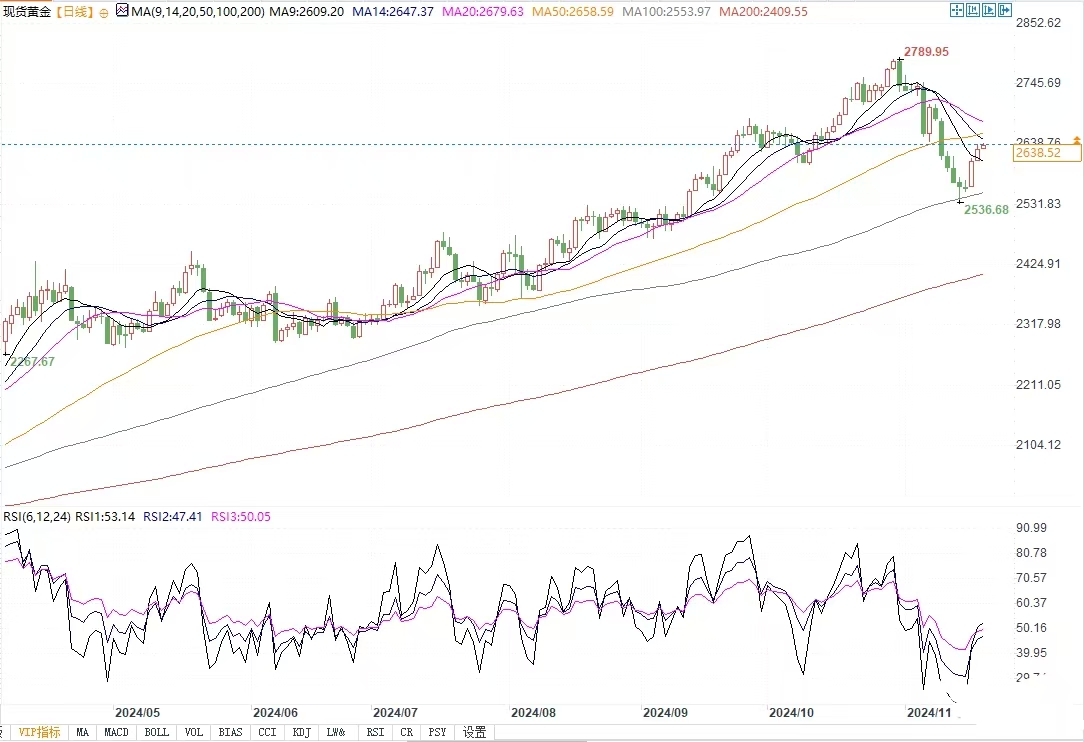
Task: Click the MA200:2409.55 value
Action: coord(763,12)
